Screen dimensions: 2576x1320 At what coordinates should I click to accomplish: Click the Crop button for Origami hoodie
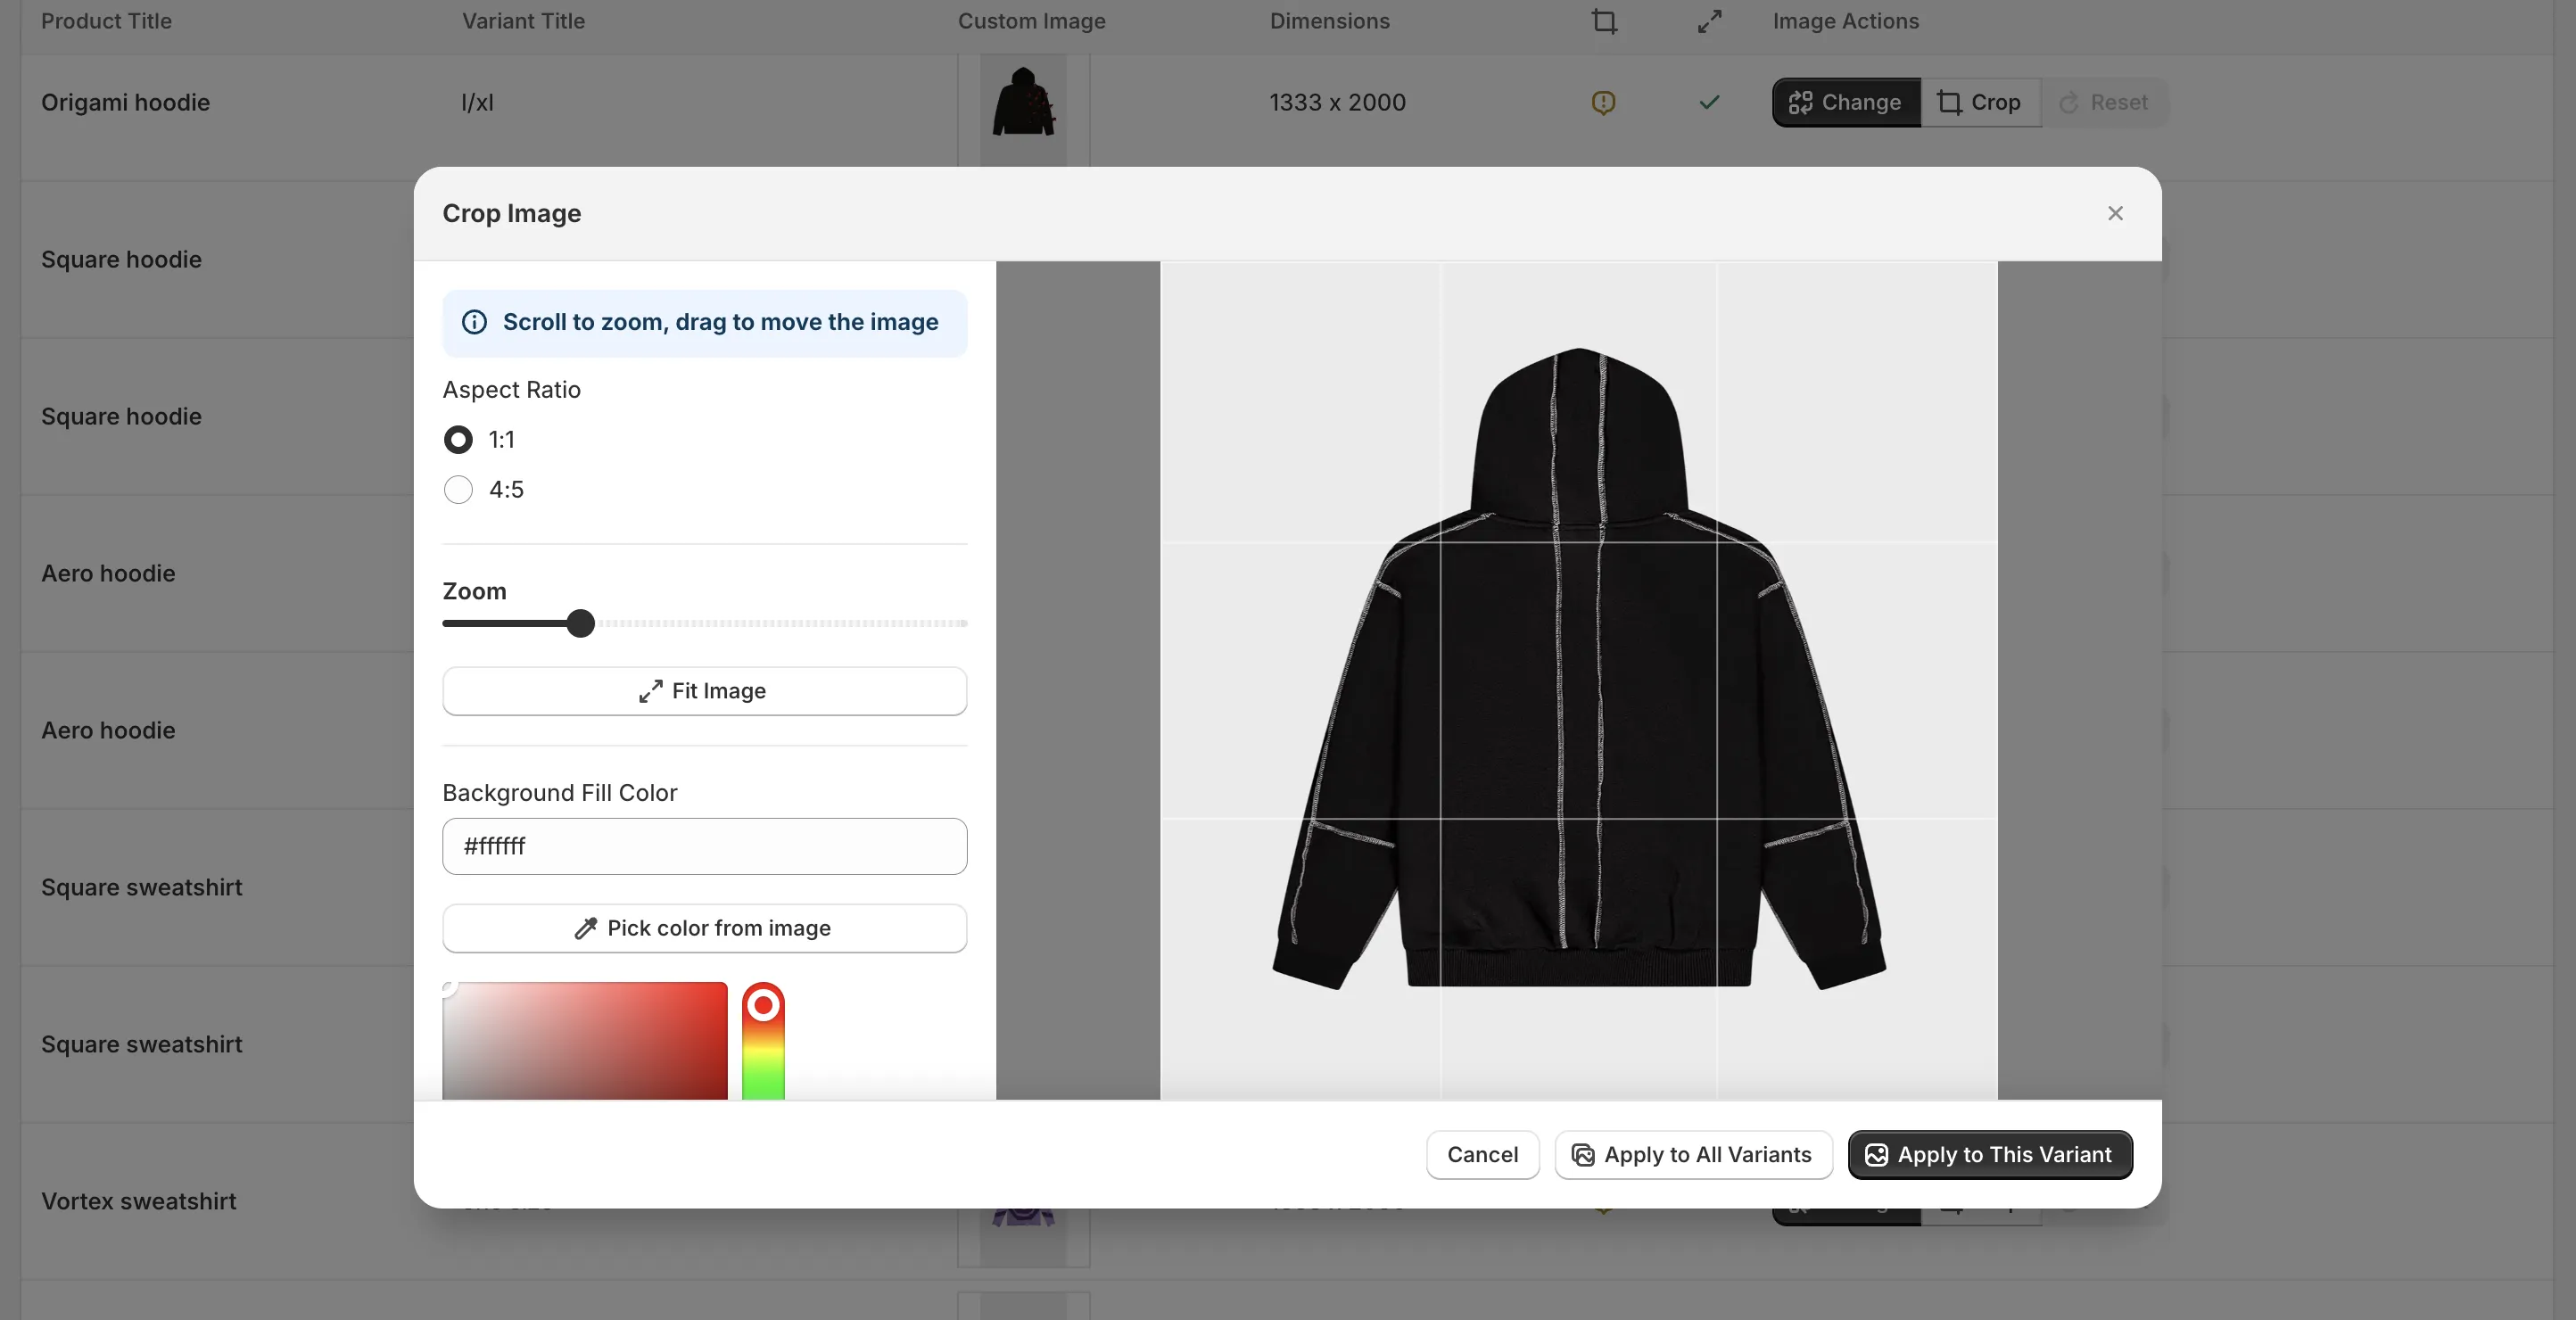[x=1979, y=102]
